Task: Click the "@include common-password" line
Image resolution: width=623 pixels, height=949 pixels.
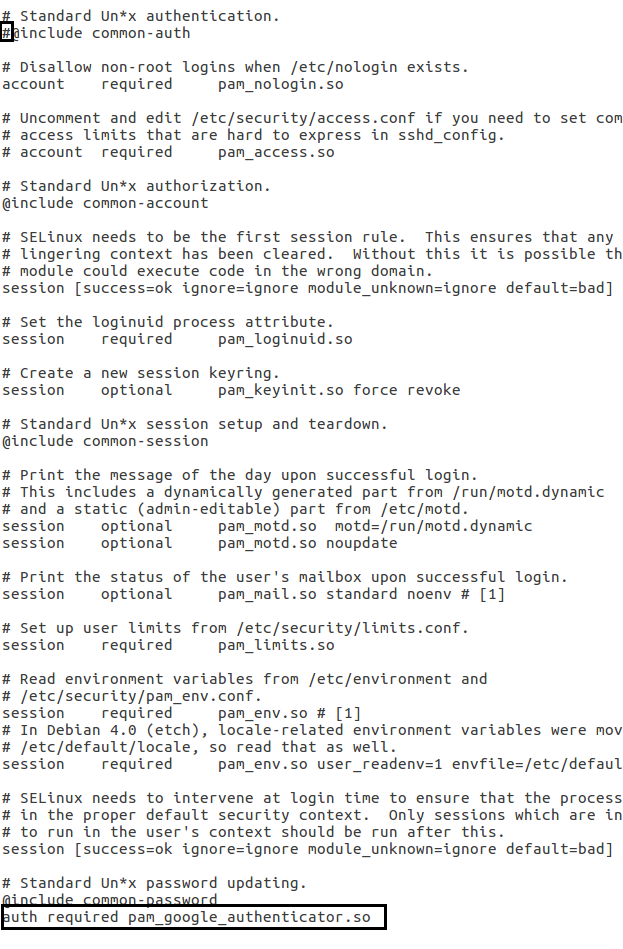Action: coord(109,900)
